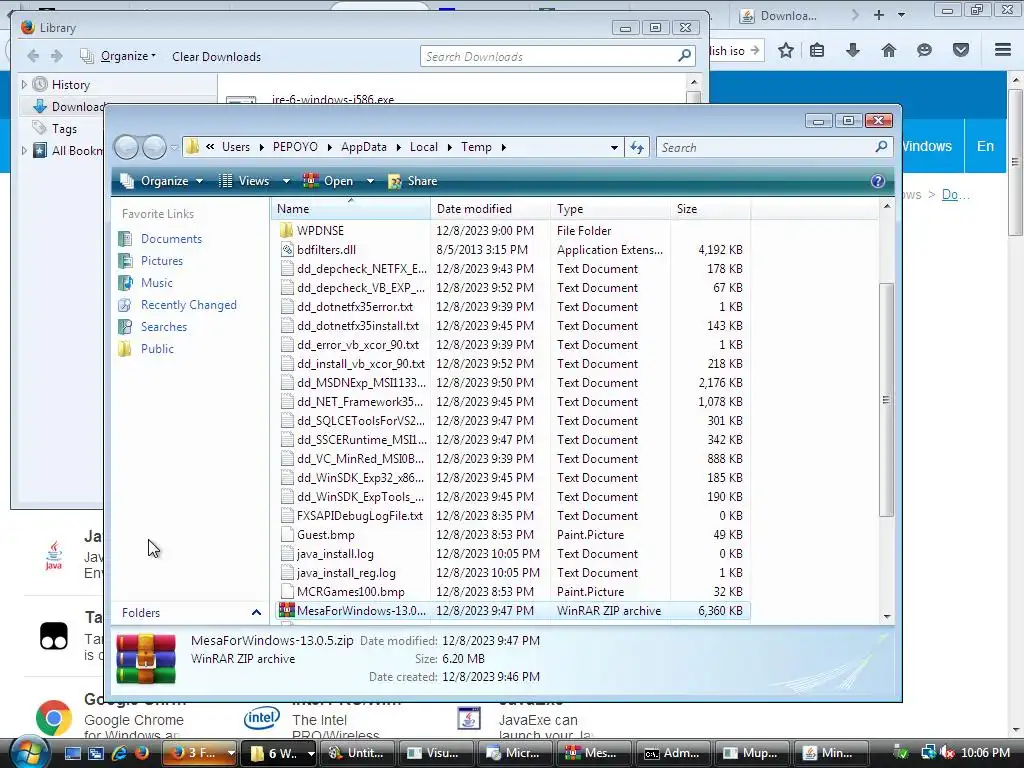Click the Views toolbar icon
The height and width of the screenshot is (768, 1024).
tap(225, 181)
